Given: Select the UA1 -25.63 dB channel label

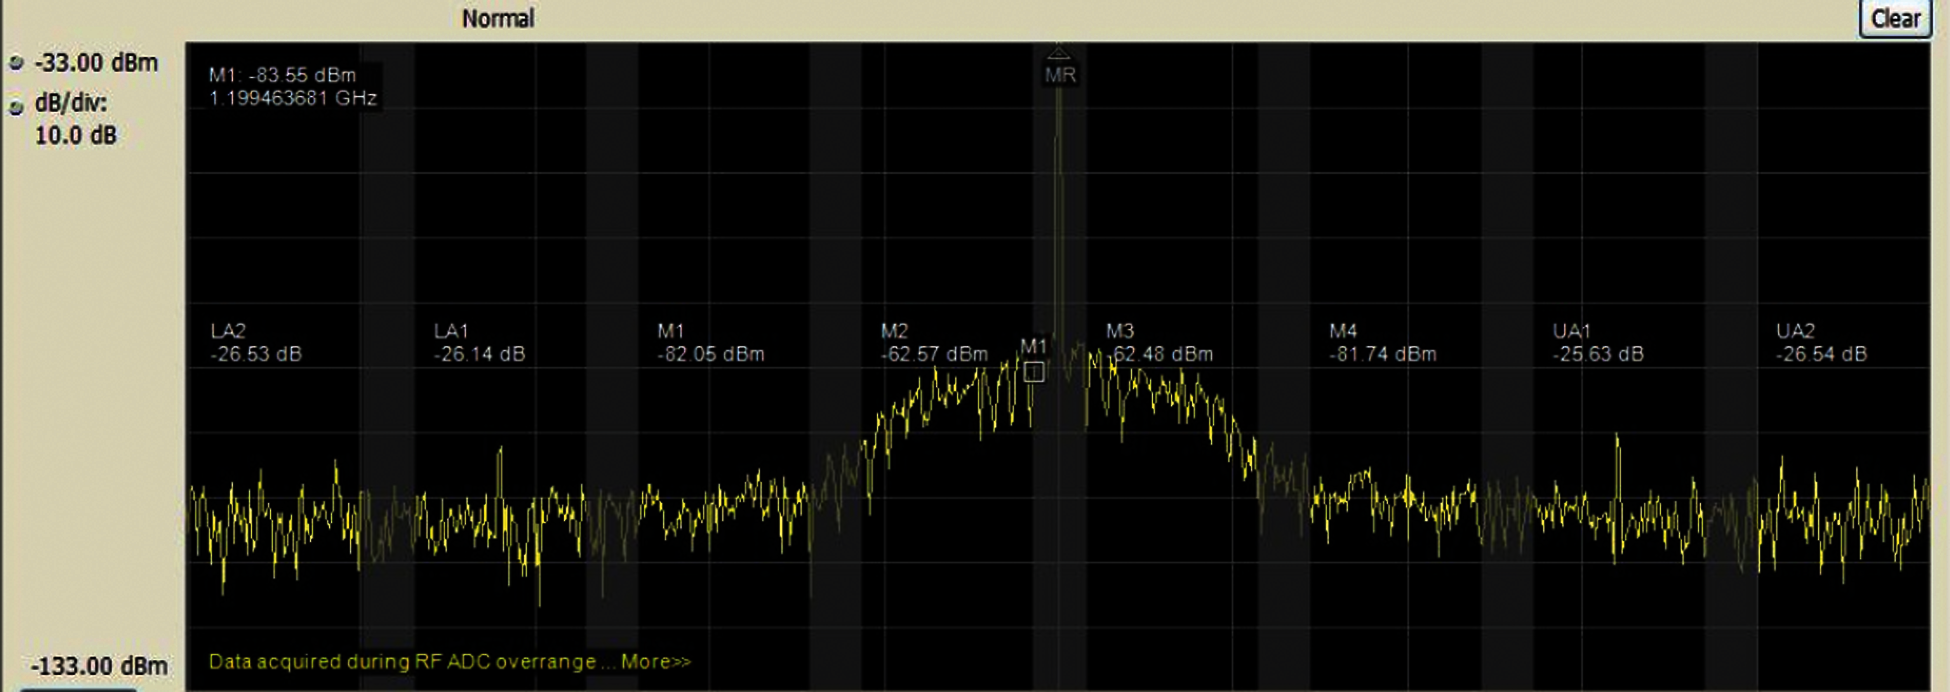Looking at the screenshot, I should [x=1597, y=343].
